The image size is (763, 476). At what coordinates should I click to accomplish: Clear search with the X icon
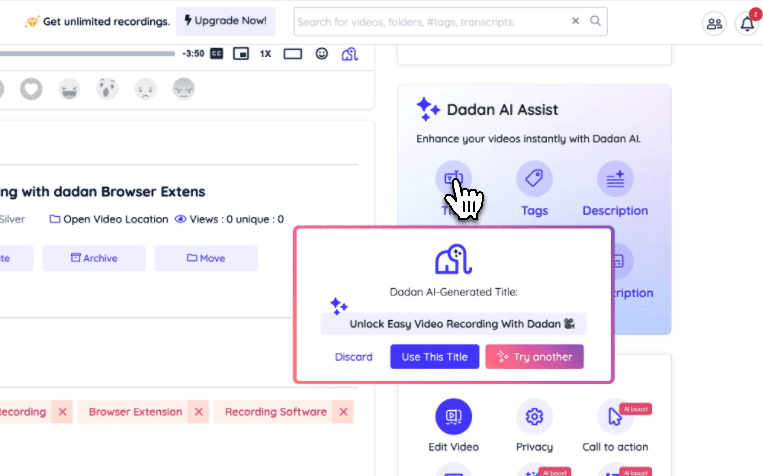point(575,21)
